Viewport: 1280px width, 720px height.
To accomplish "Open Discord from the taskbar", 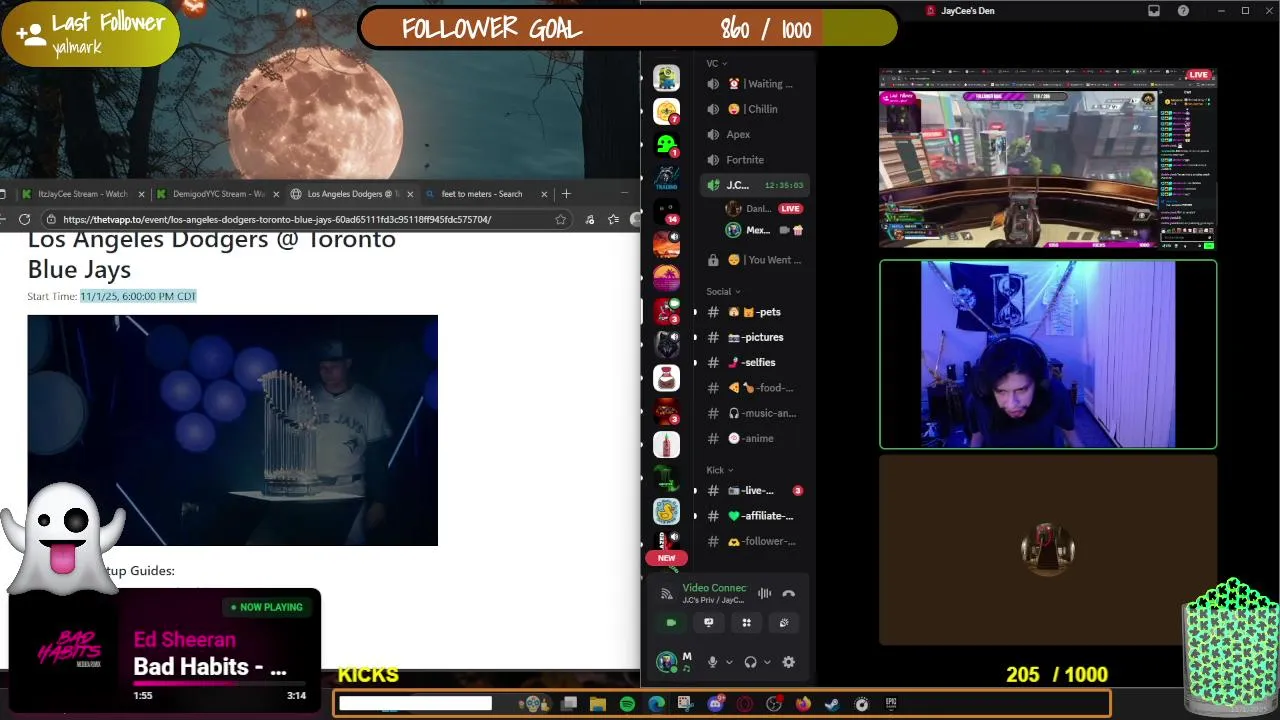I will click(x=715, y=704).
